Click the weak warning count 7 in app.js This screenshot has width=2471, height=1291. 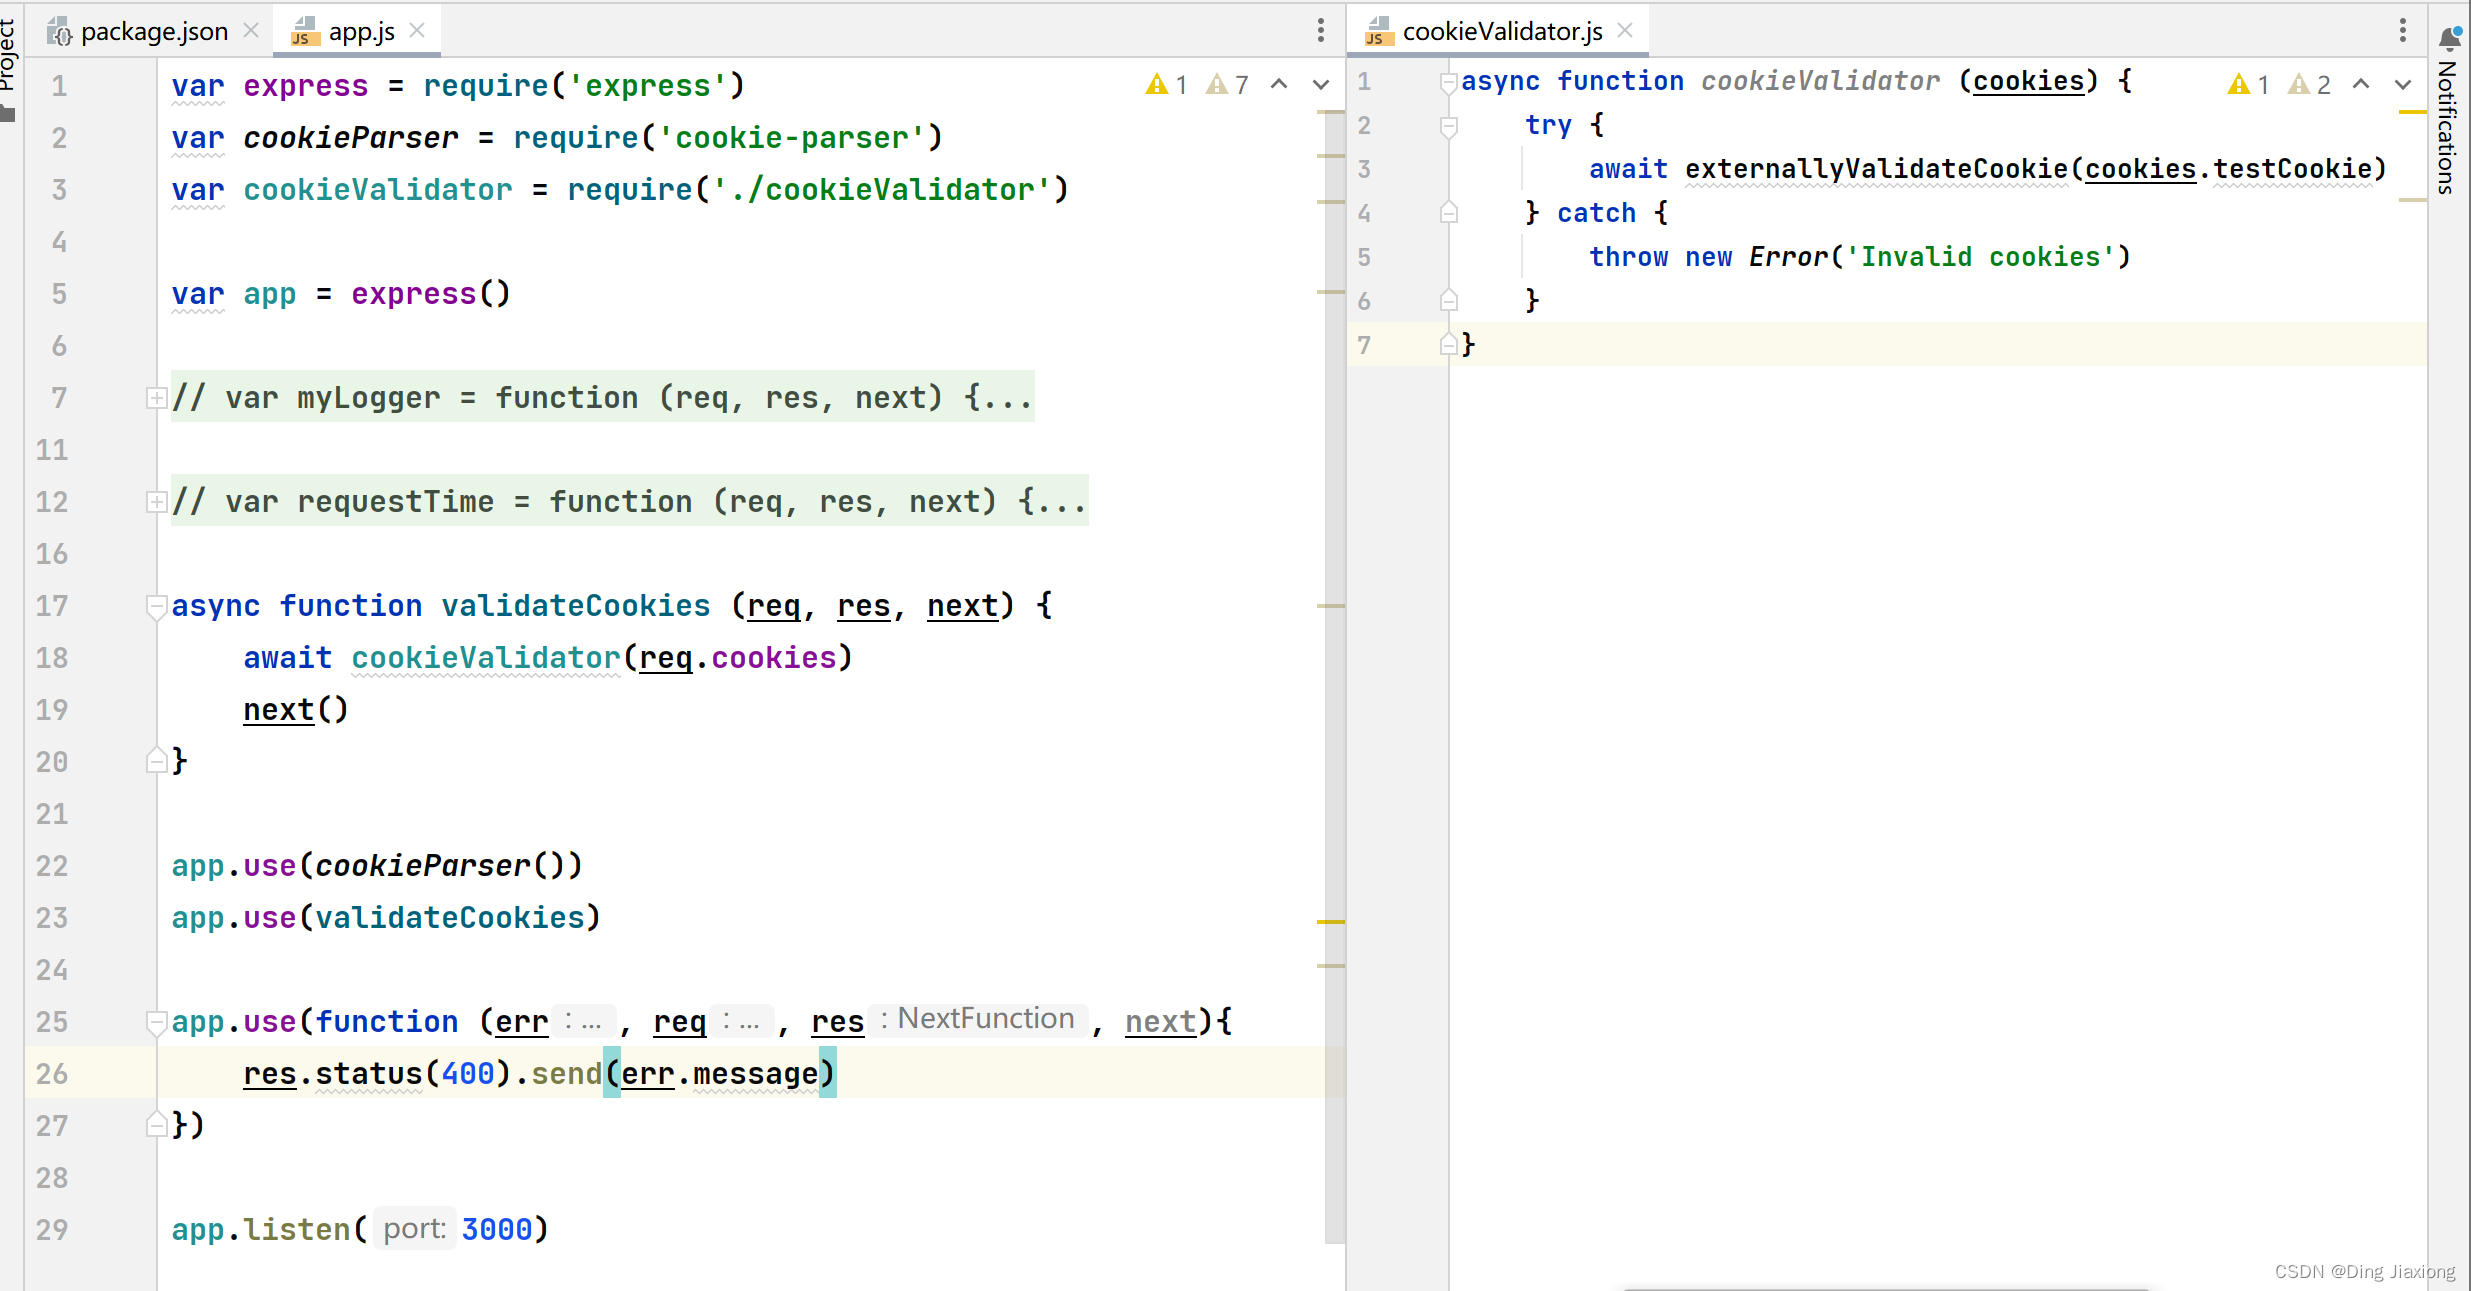pyautogui.click(x=1228, y=84)
